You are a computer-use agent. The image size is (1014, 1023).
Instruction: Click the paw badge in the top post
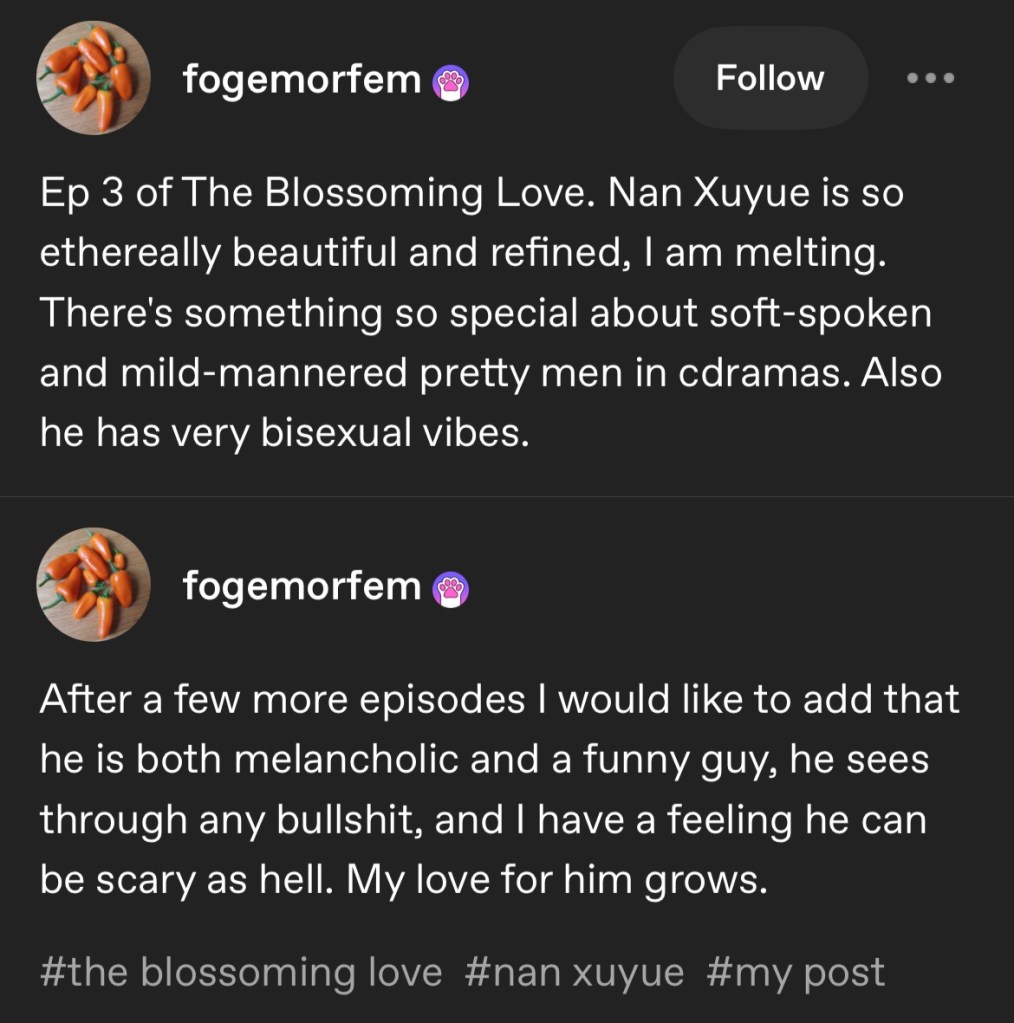(x=450, y=82)
